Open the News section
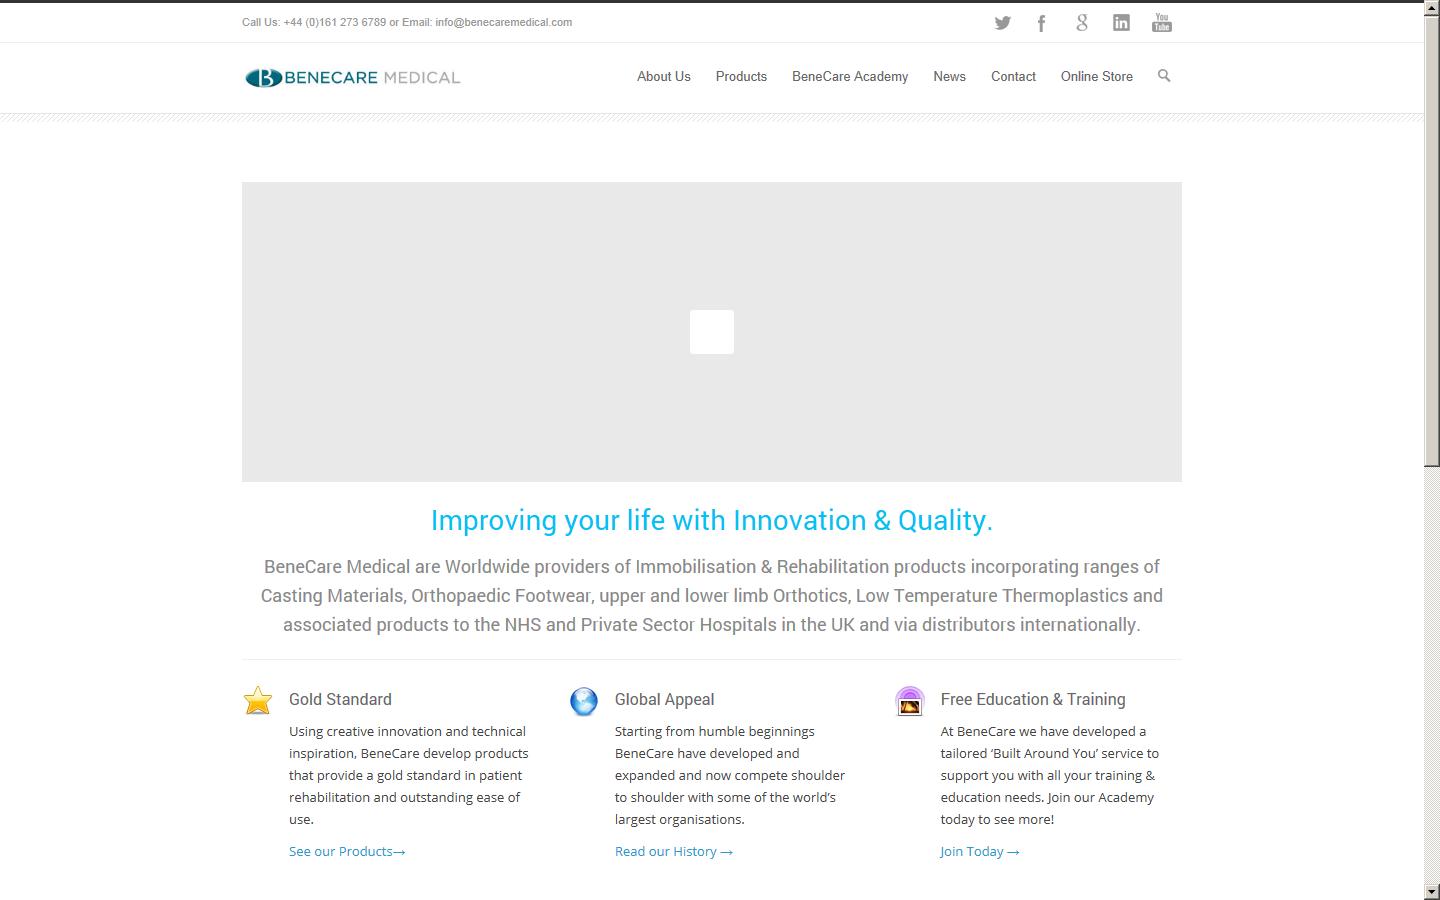 [948, 76]
